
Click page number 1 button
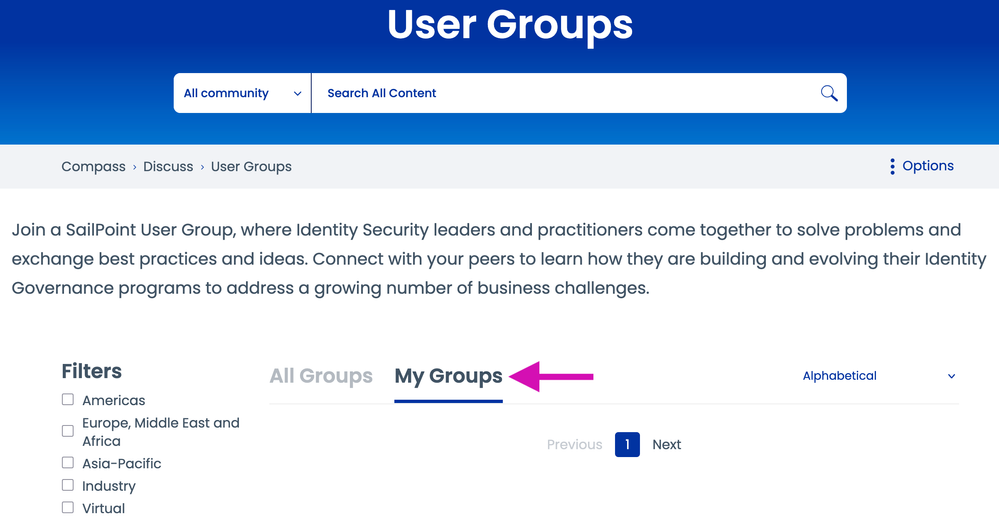tap(627, 445)
